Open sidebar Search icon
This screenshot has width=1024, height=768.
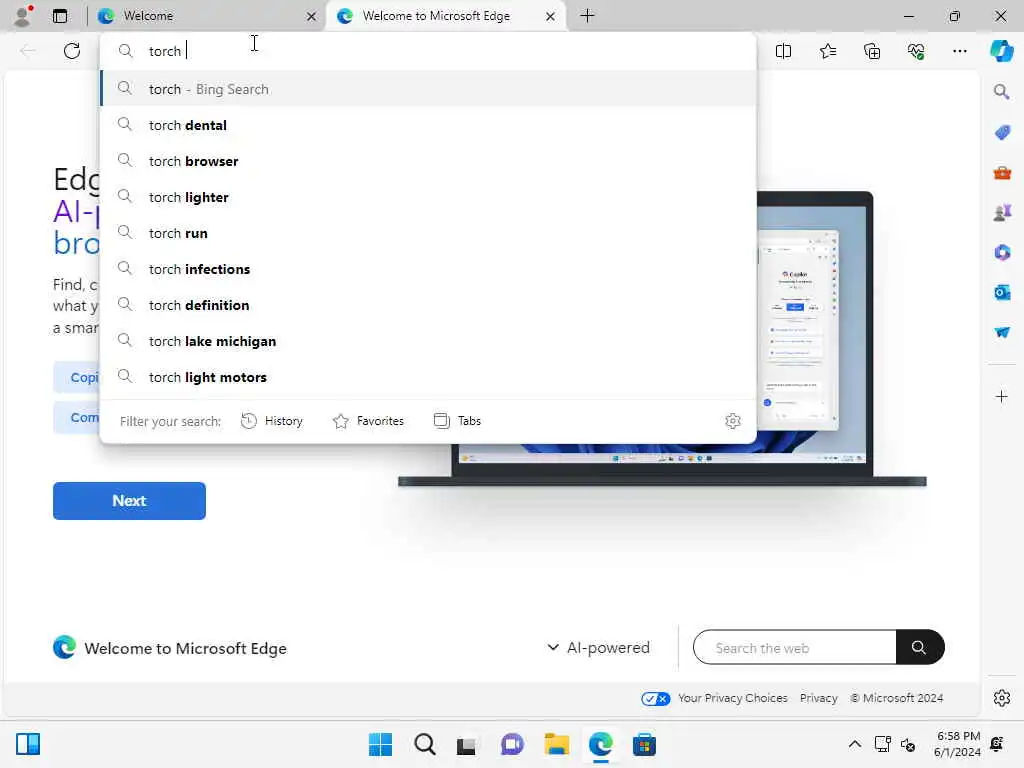pyautogui.click(x=1001, y=92)
